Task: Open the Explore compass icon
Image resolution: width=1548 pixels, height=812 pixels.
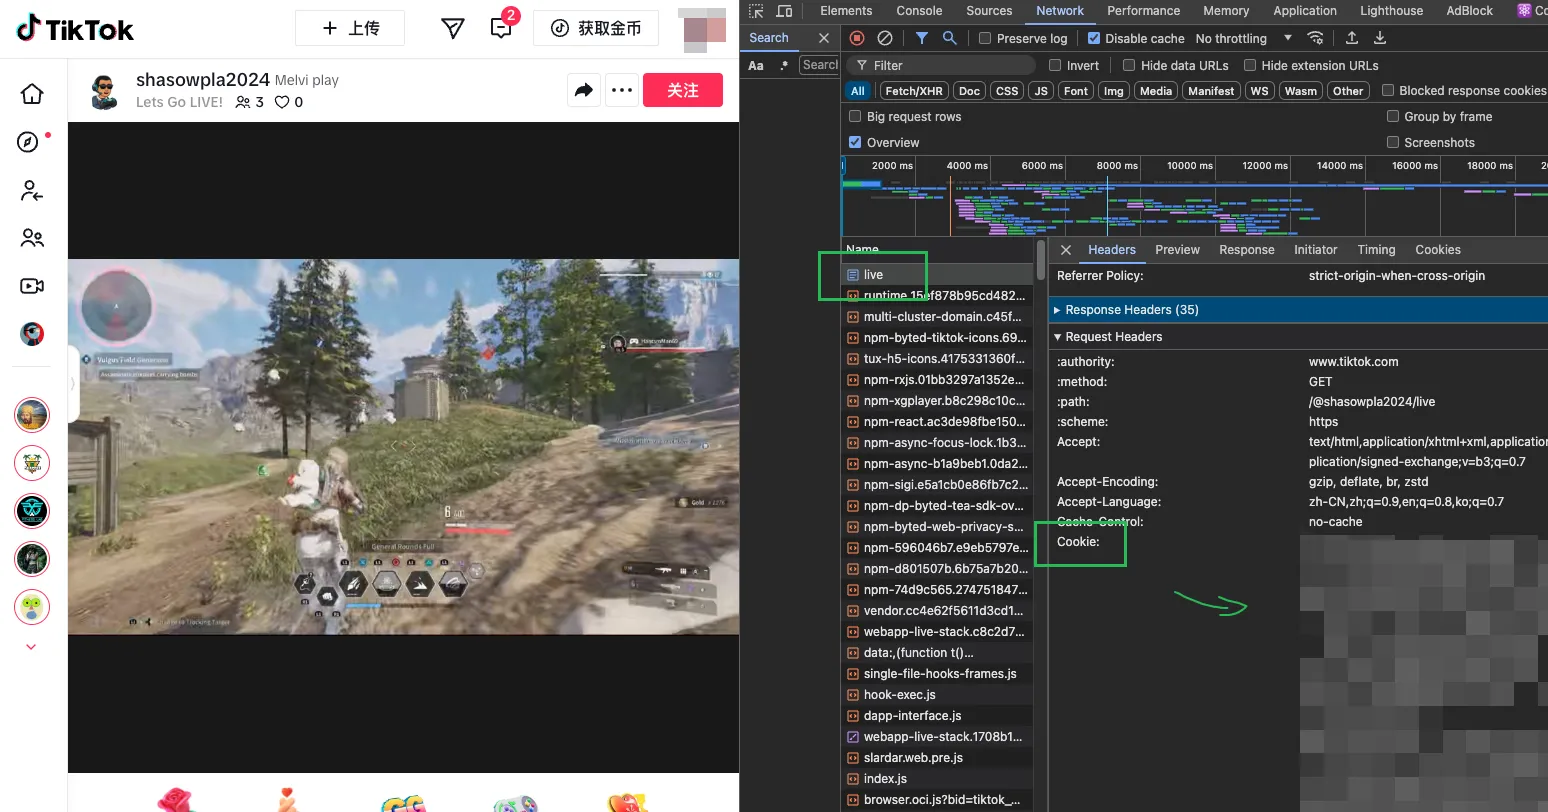Action: point(29,142)
